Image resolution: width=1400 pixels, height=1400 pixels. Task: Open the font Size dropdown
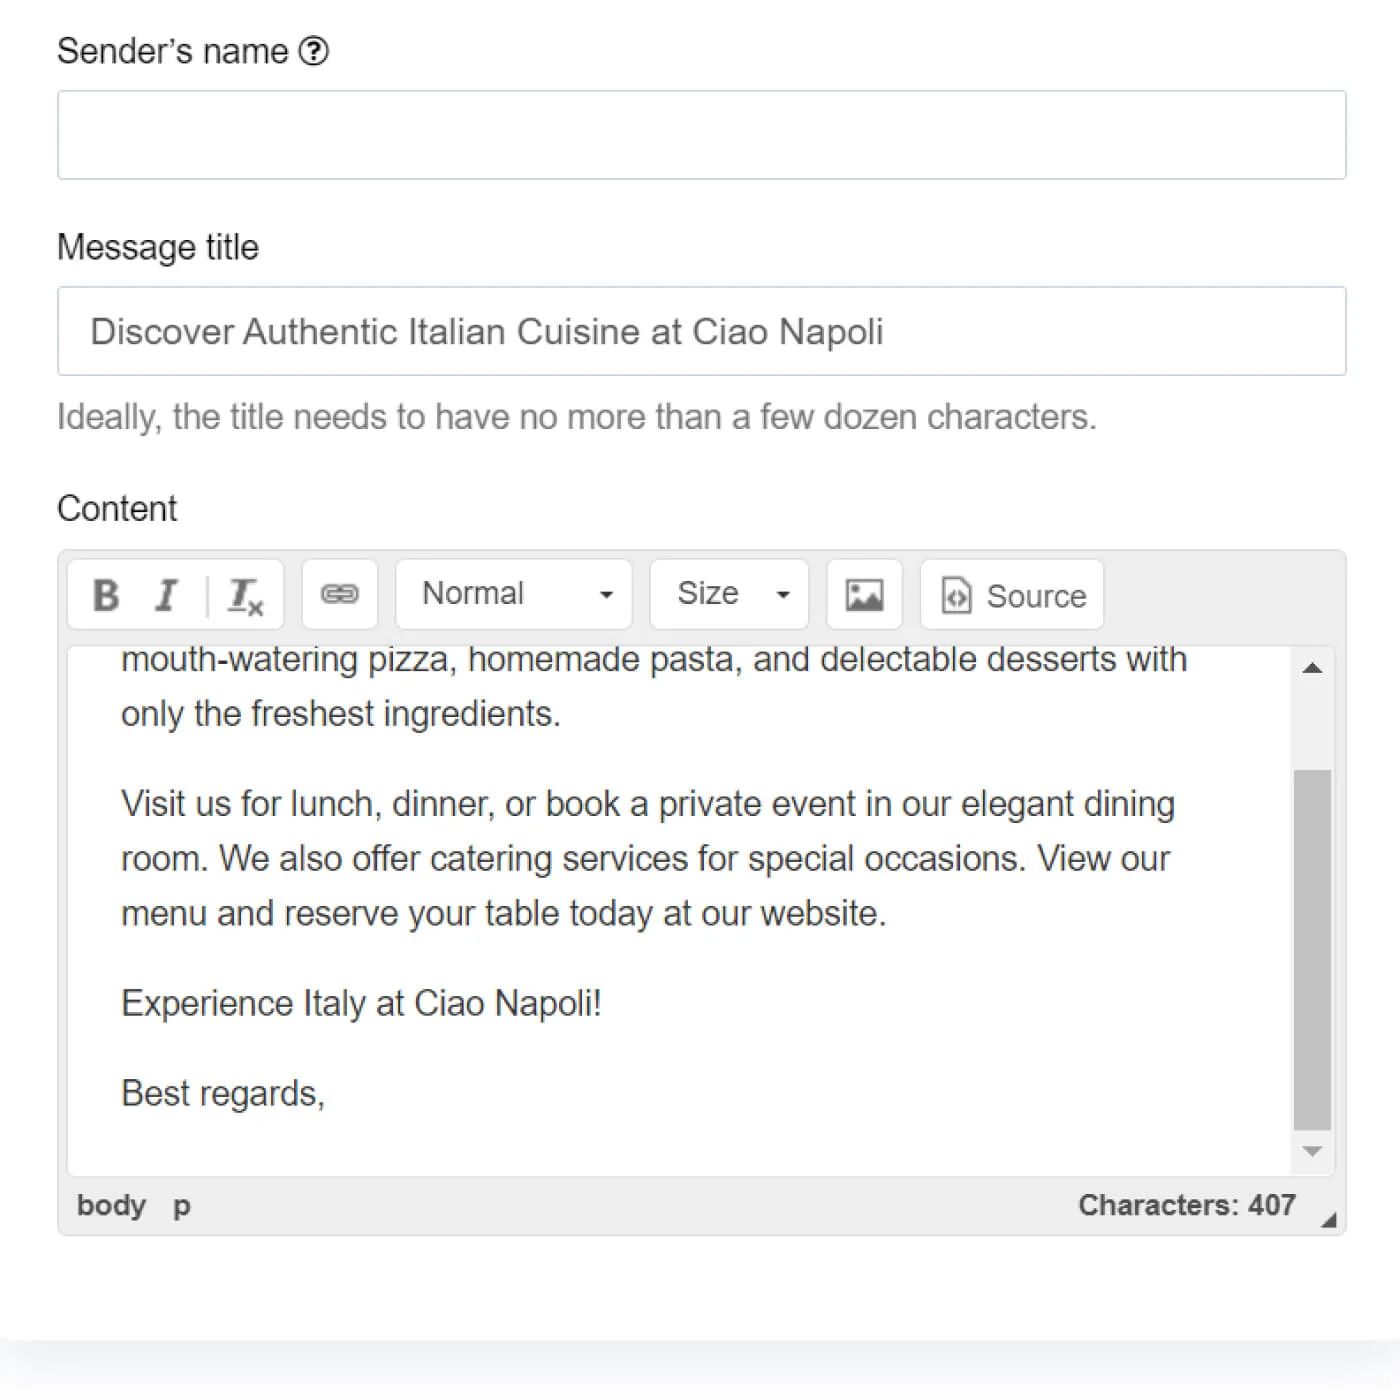coord(729,594)
